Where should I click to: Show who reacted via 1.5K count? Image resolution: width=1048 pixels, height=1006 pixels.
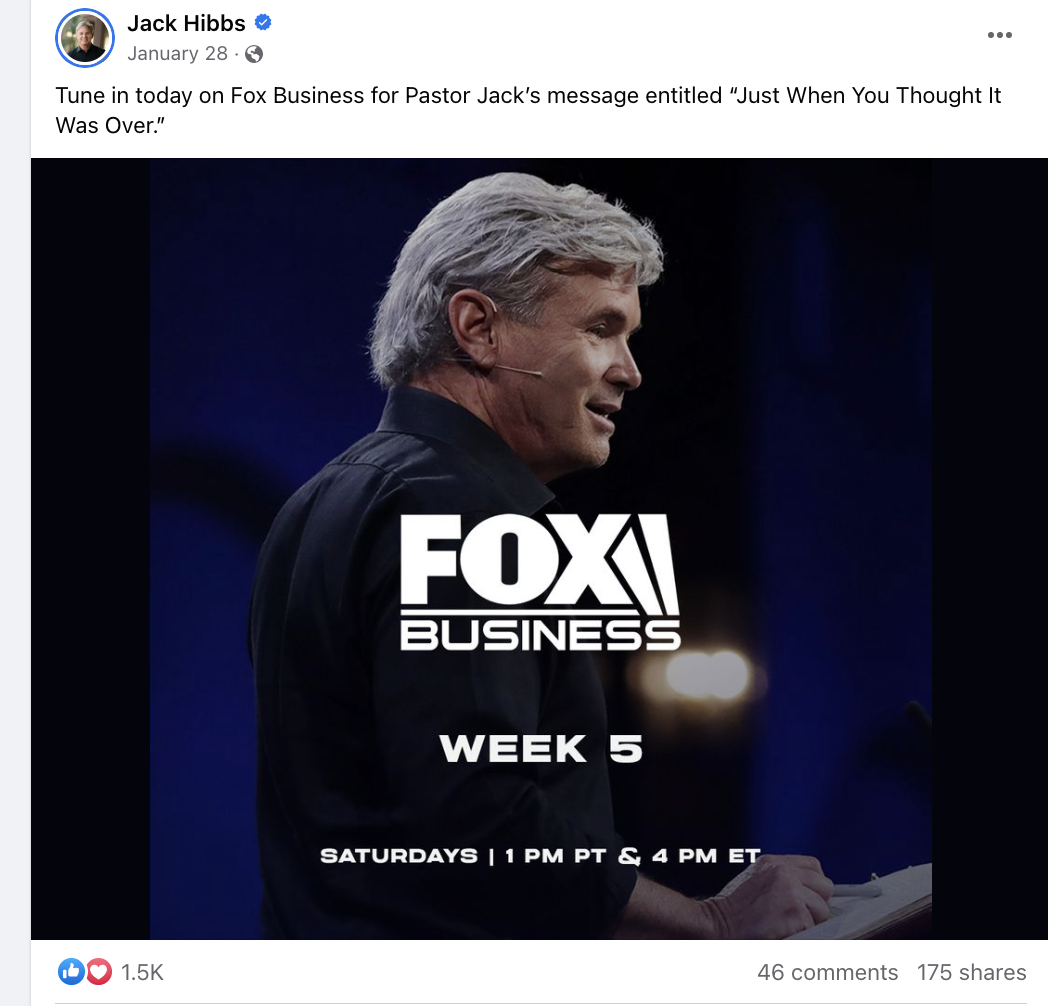point(142,972)
